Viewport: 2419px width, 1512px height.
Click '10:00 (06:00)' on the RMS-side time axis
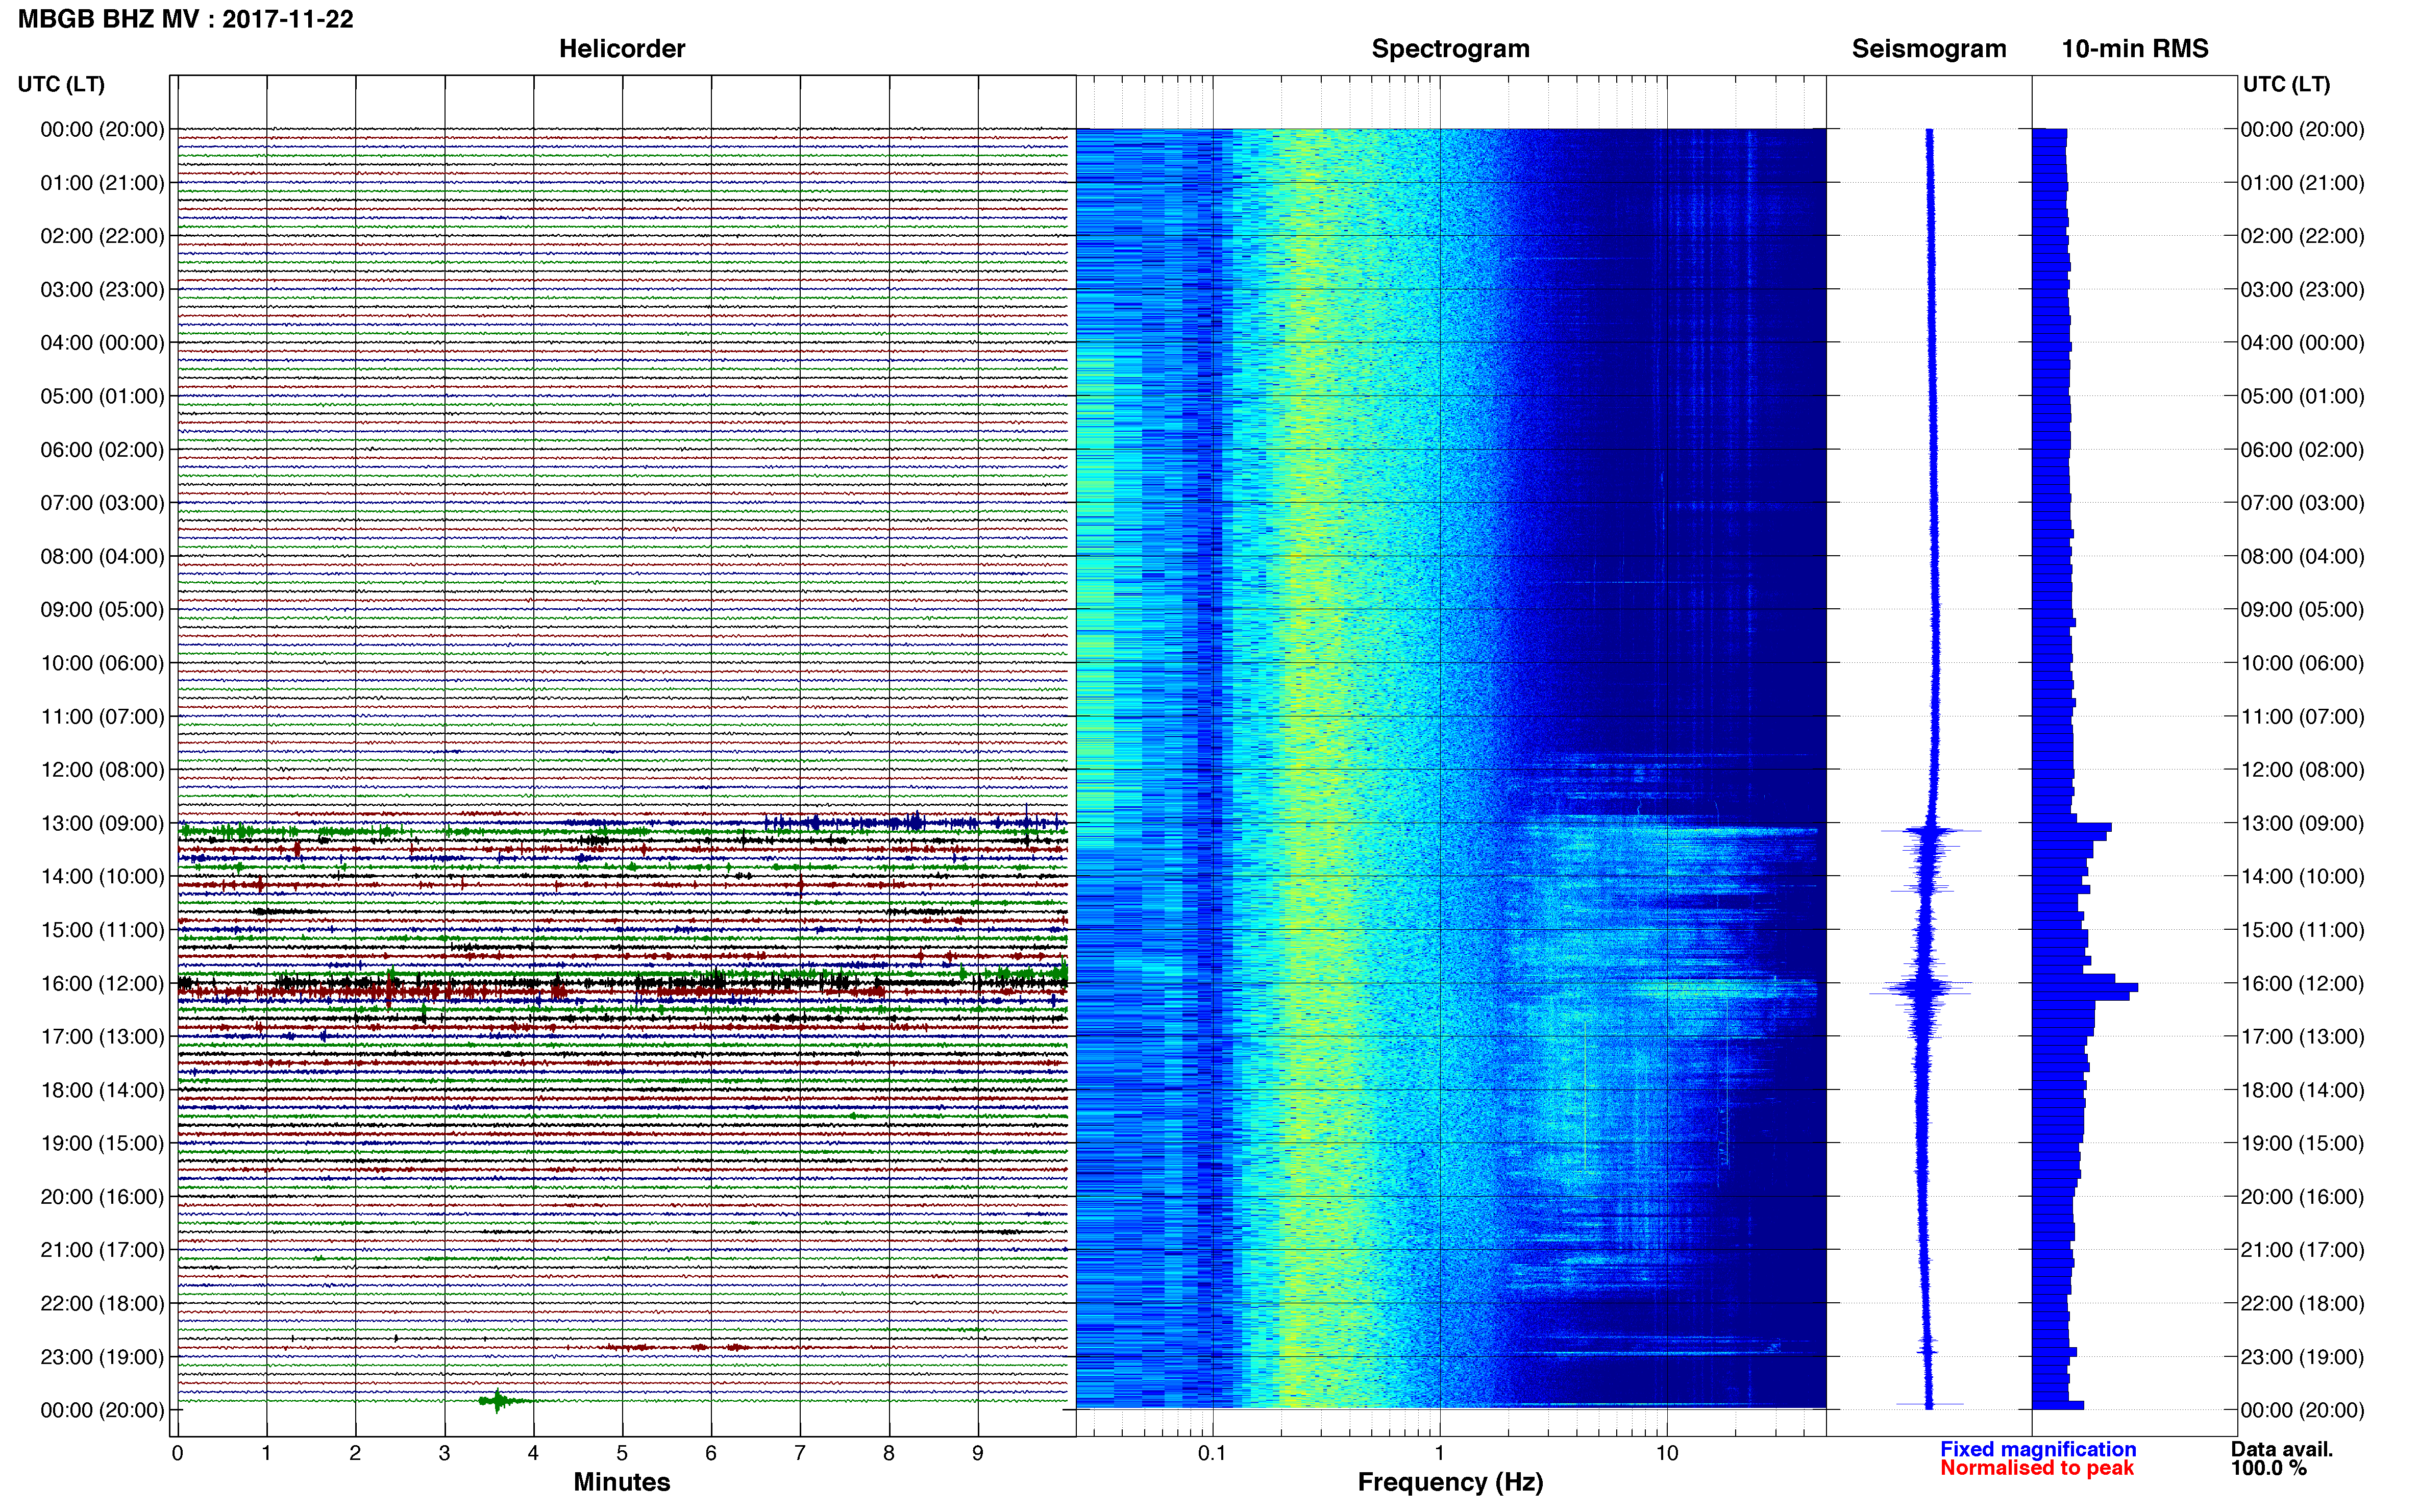[2302, 663]
